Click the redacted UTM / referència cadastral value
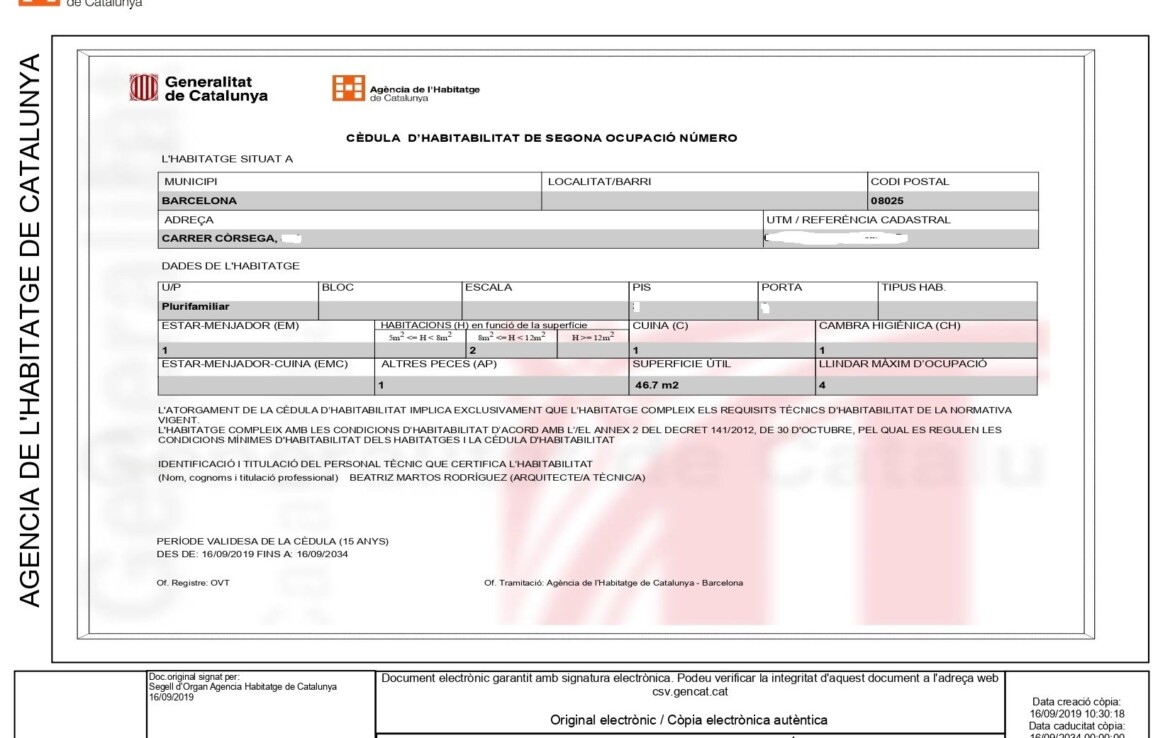This screenshot has height=738, width=1170. pos(835,239)
